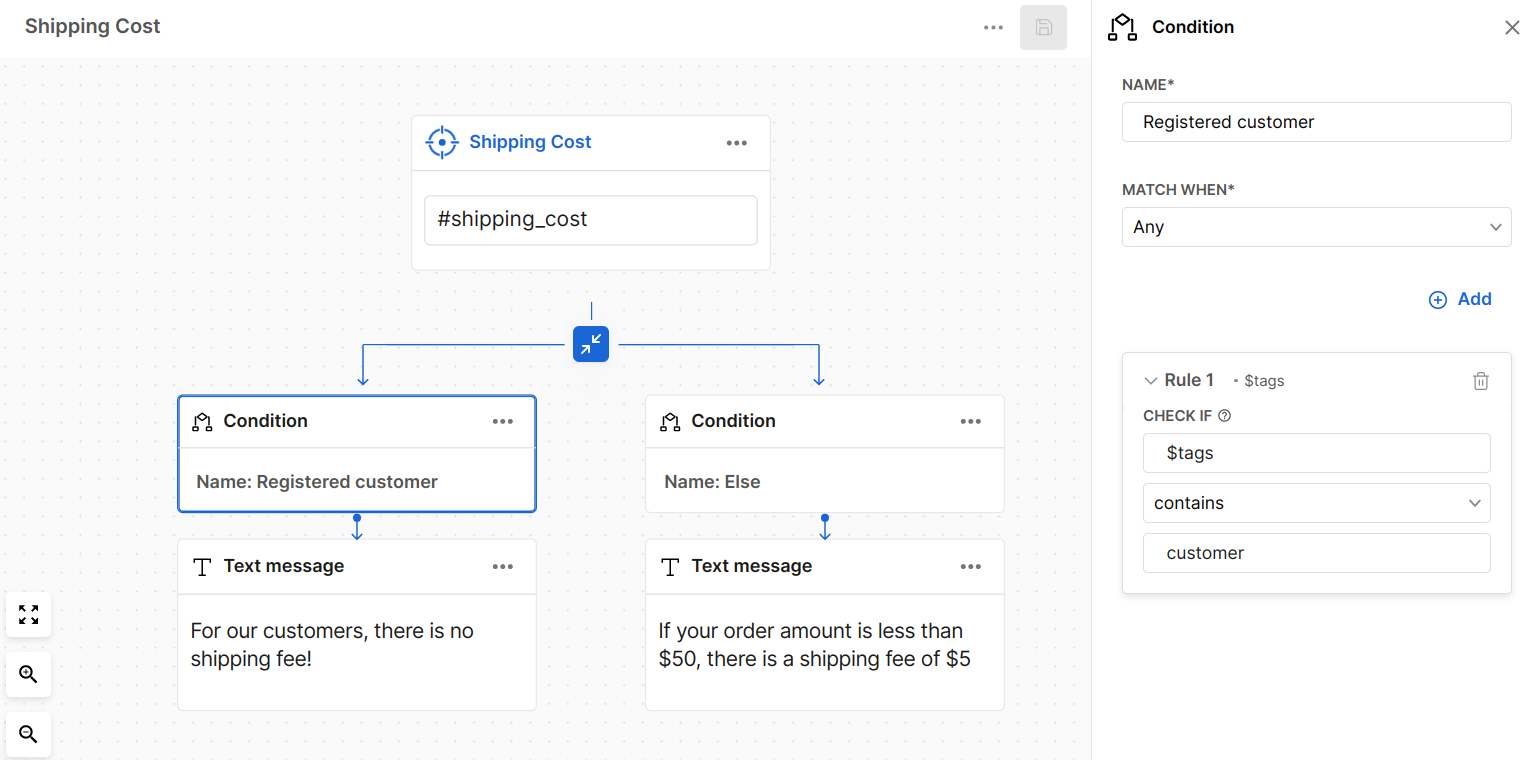Click the help icon next to CHECK IF

(1225, 416)
